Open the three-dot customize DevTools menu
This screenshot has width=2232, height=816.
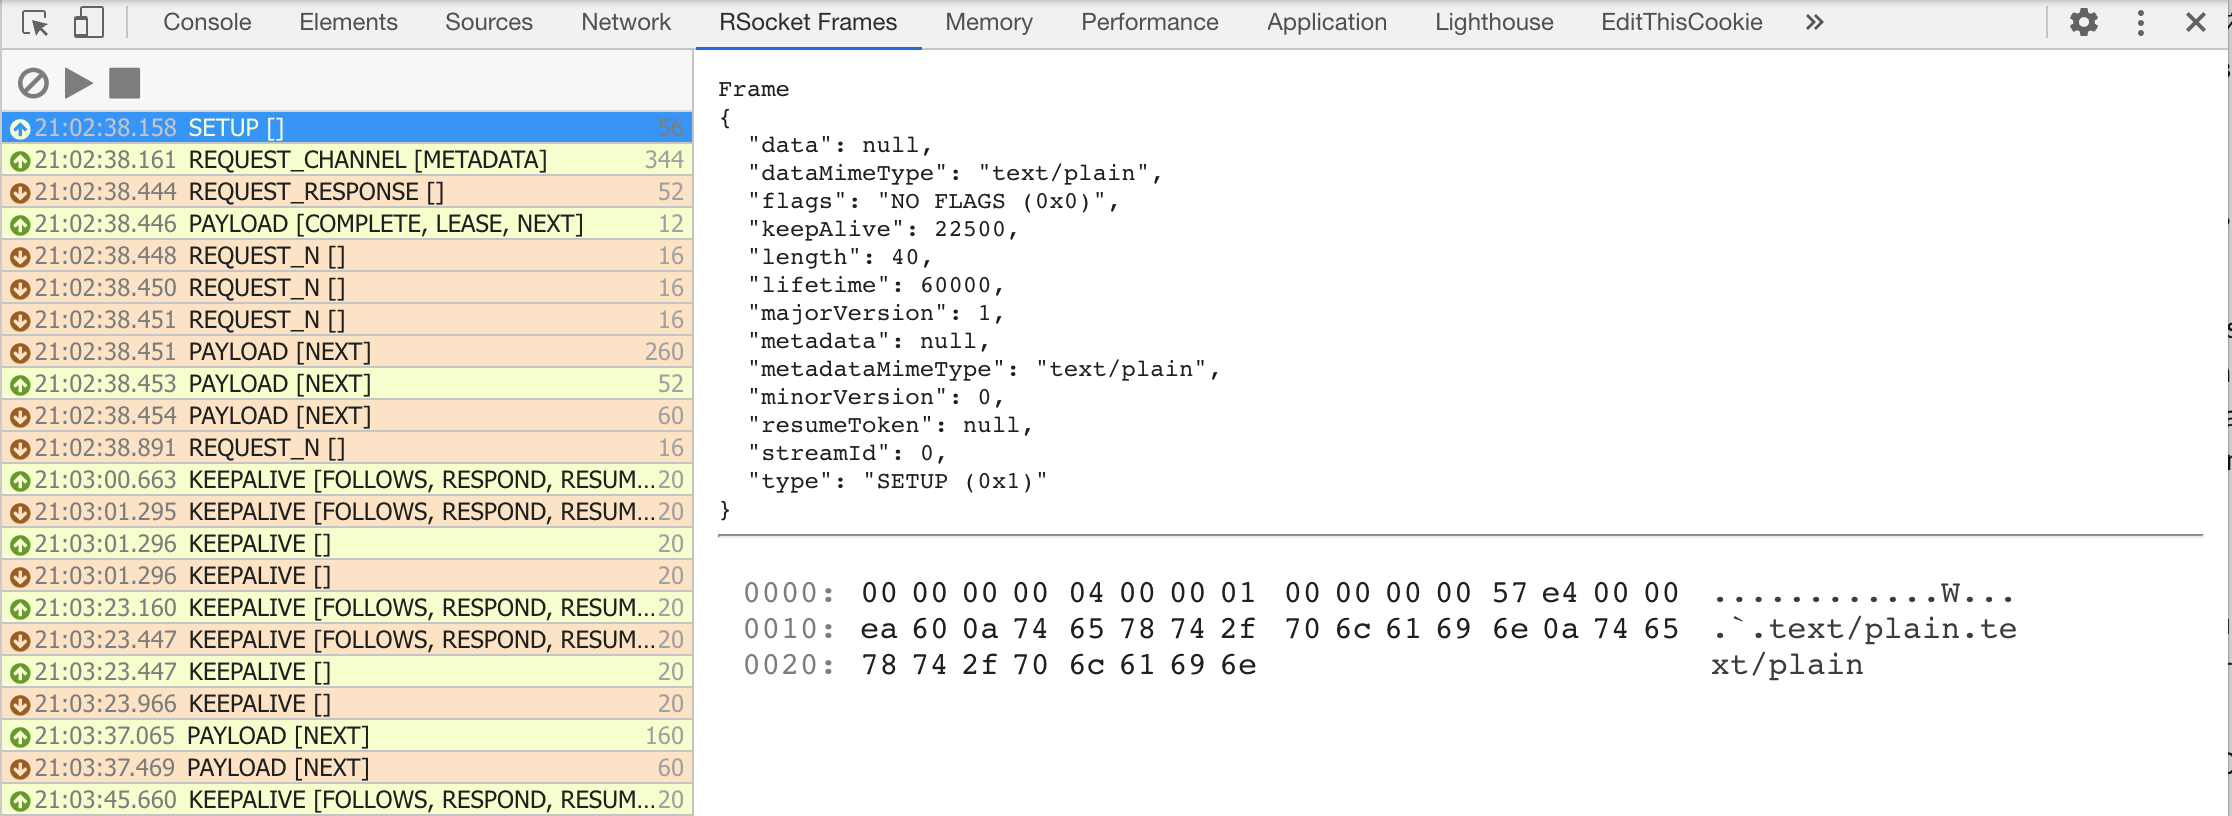(x=2140, y=20)
